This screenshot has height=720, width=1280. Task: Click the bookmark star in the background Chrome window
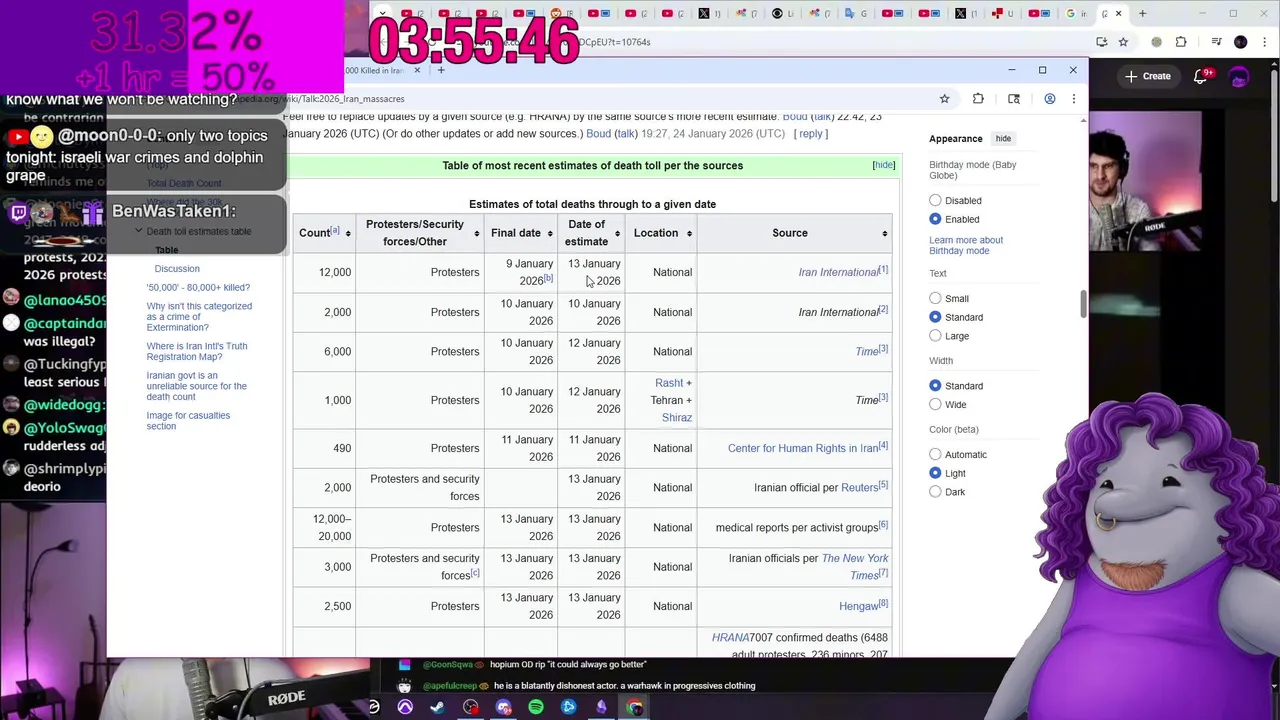point(1123,42)
